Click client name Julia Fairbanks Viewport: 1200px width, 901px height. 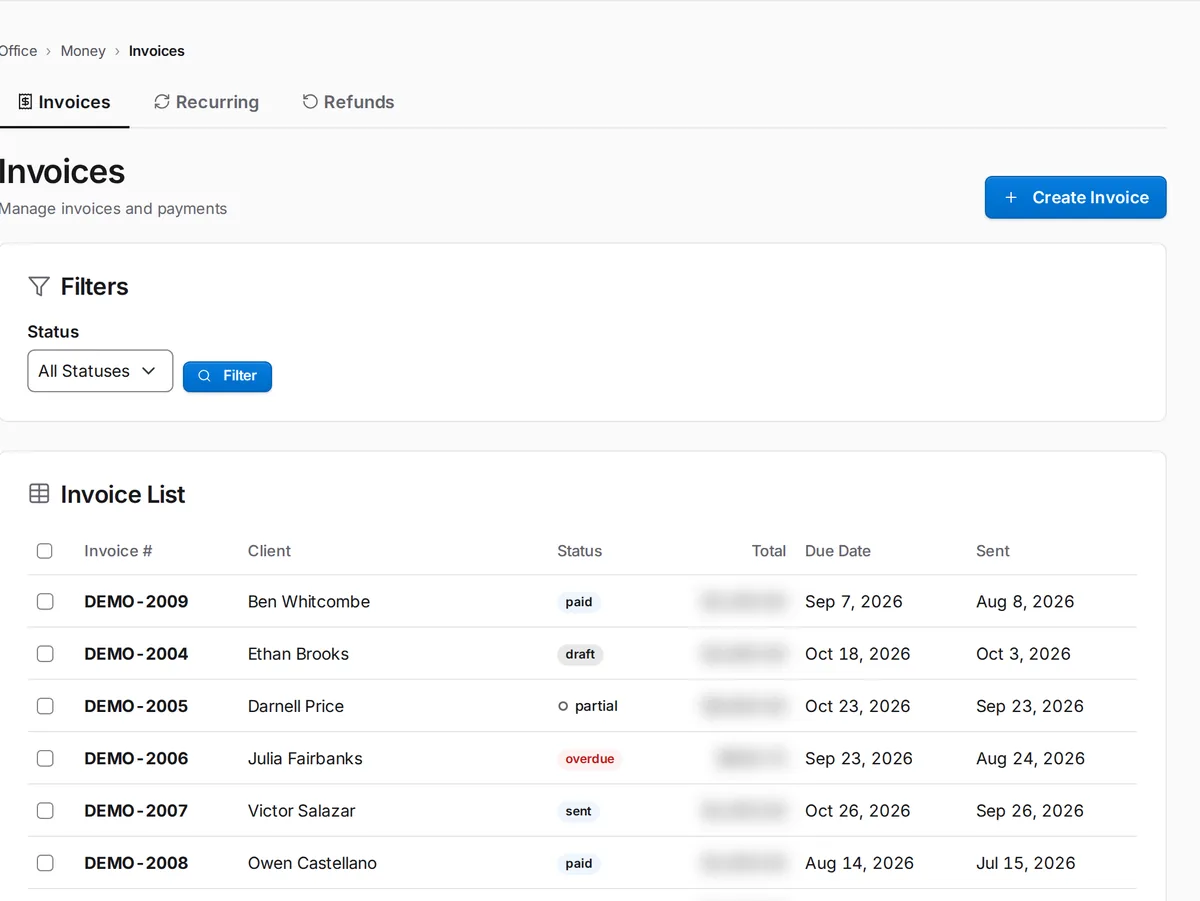tap(305, 759)
